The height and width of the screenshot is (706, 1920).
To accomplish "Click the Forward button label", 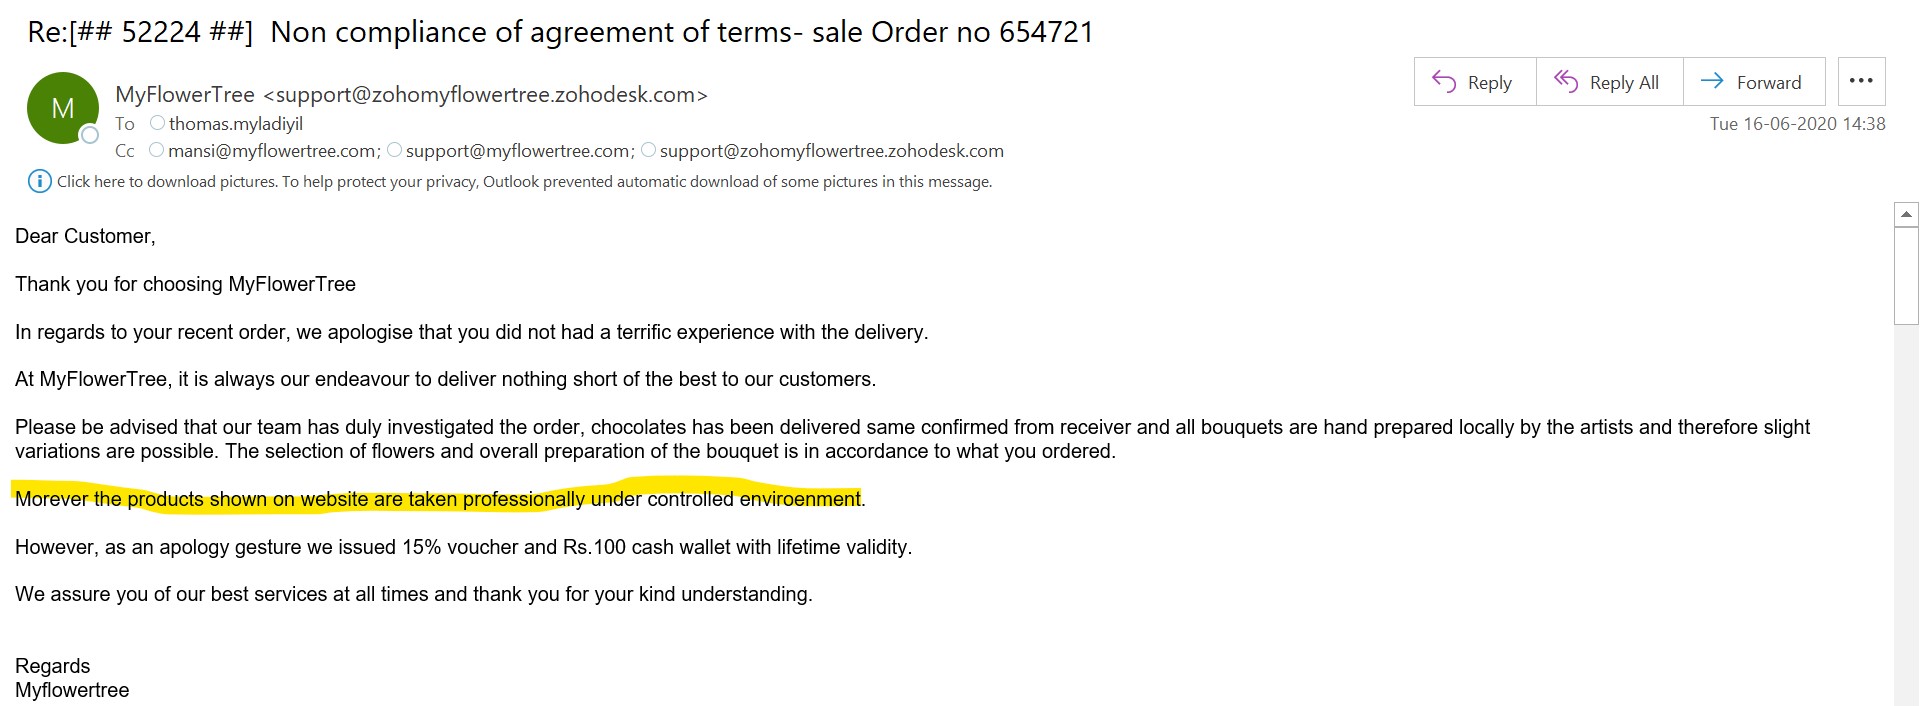I will pyautogui.click(x=1768, y=83).
